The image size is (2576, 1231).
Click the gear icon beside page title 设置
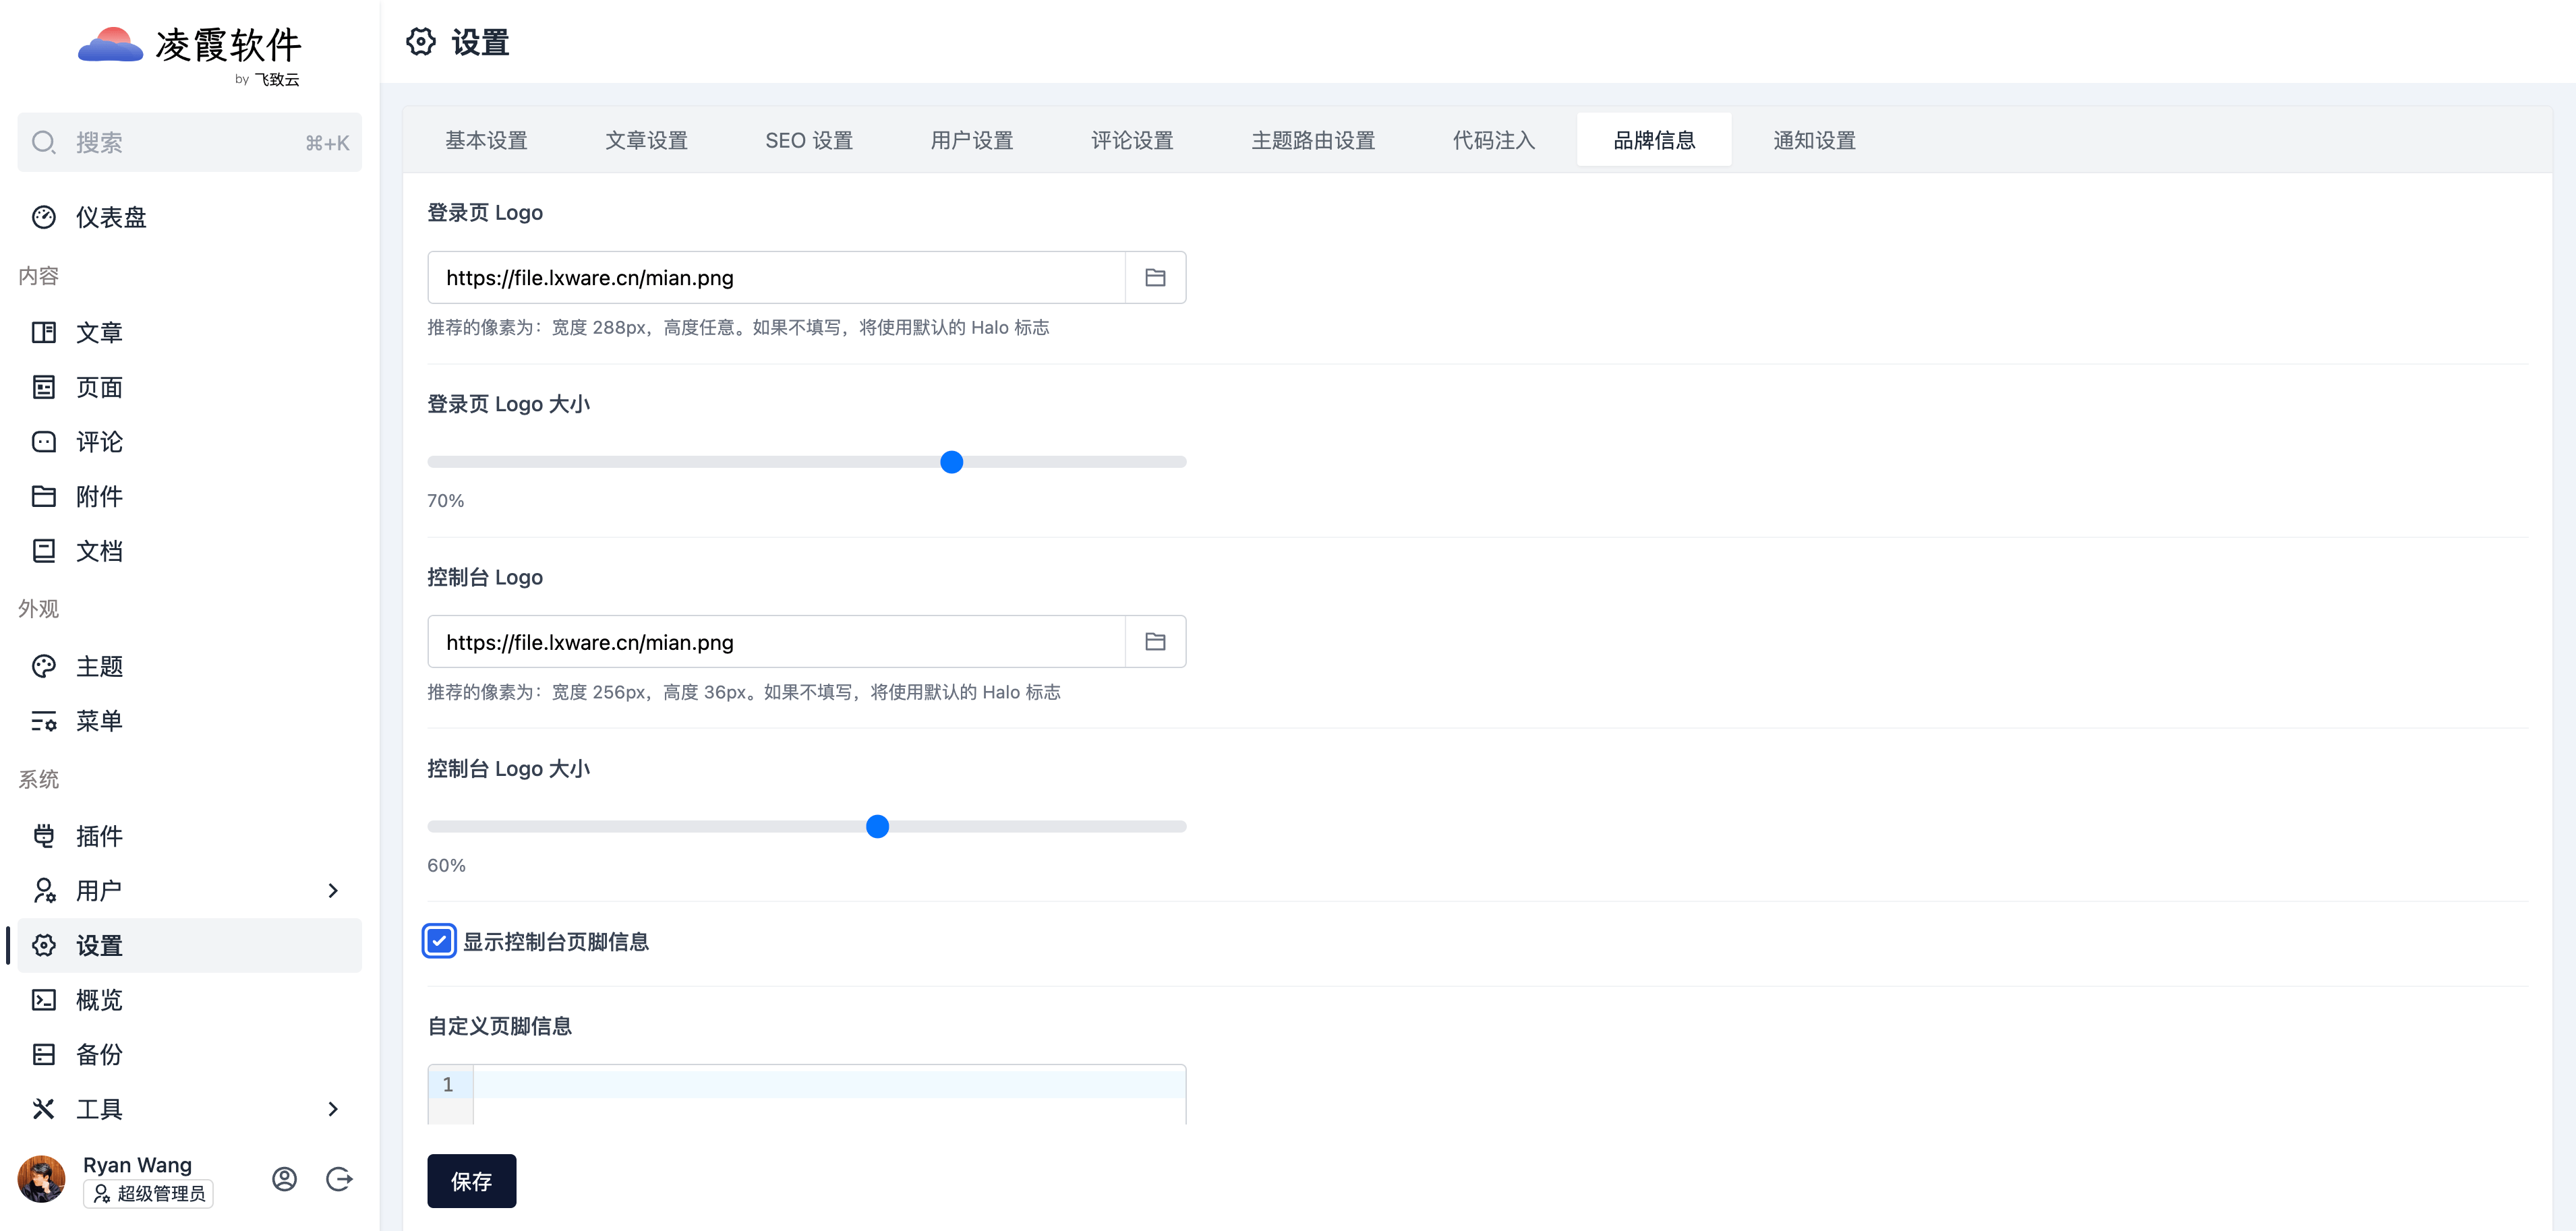tap(421, 42)
